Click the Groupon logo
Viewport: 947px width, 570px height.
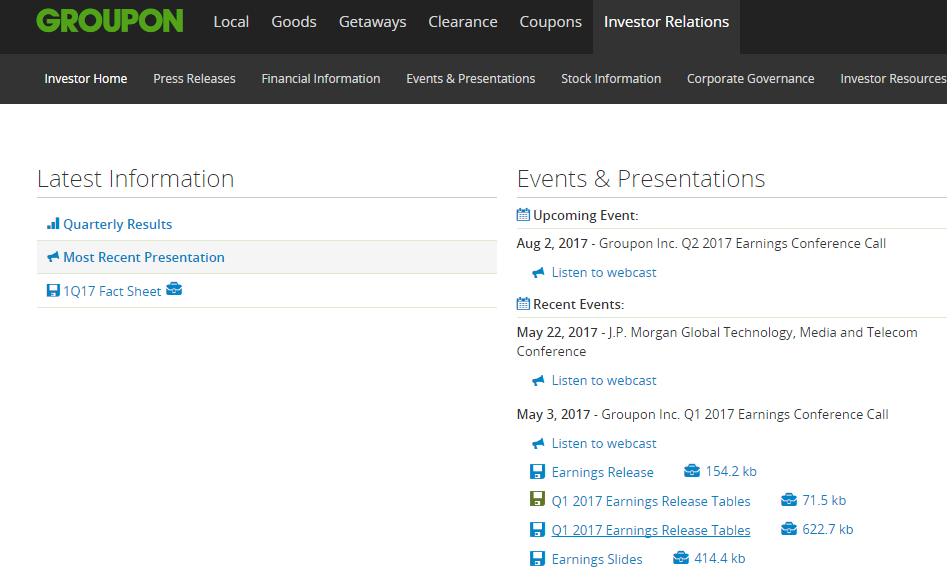coord(109,21)
